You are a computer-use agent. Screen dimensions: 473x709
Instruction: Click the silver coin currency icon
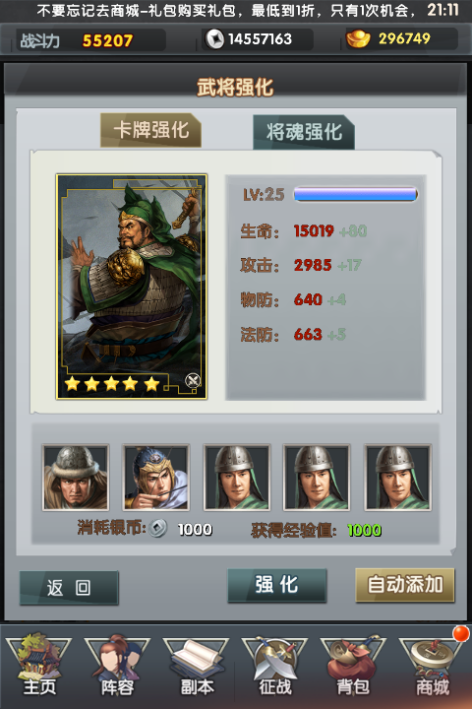click(x=215, y=39)
